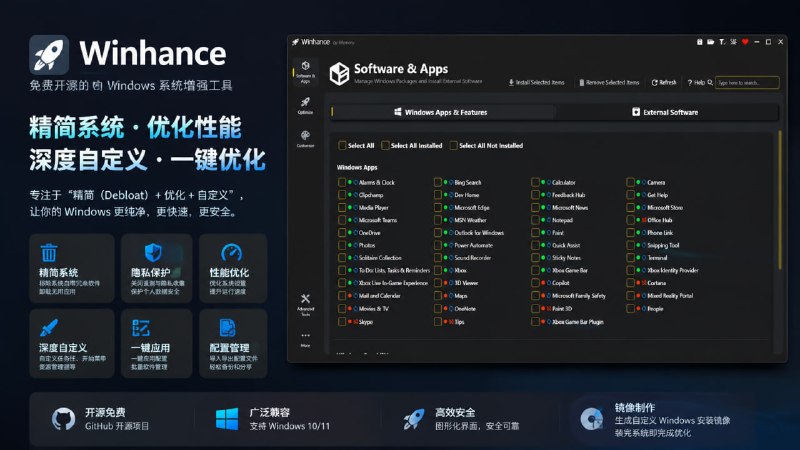Switch to Windows Apps & Features tab
Viewport: 800px width, 450px height.
[x=441, y=112]
